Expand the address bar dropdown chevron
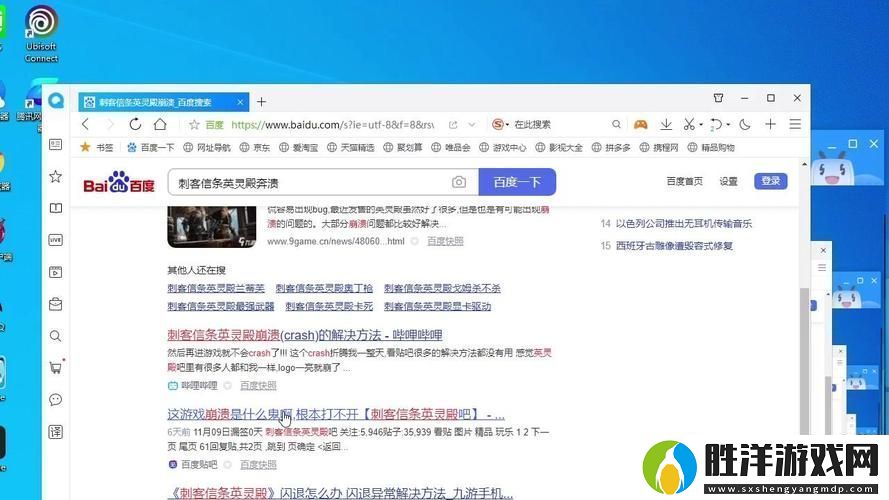889x500 pixels. click(472, 125)
